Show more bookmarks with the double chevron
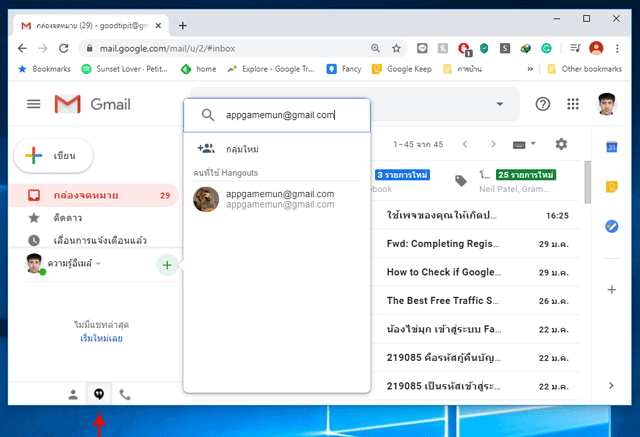640x437 pixels. (530, 69)
